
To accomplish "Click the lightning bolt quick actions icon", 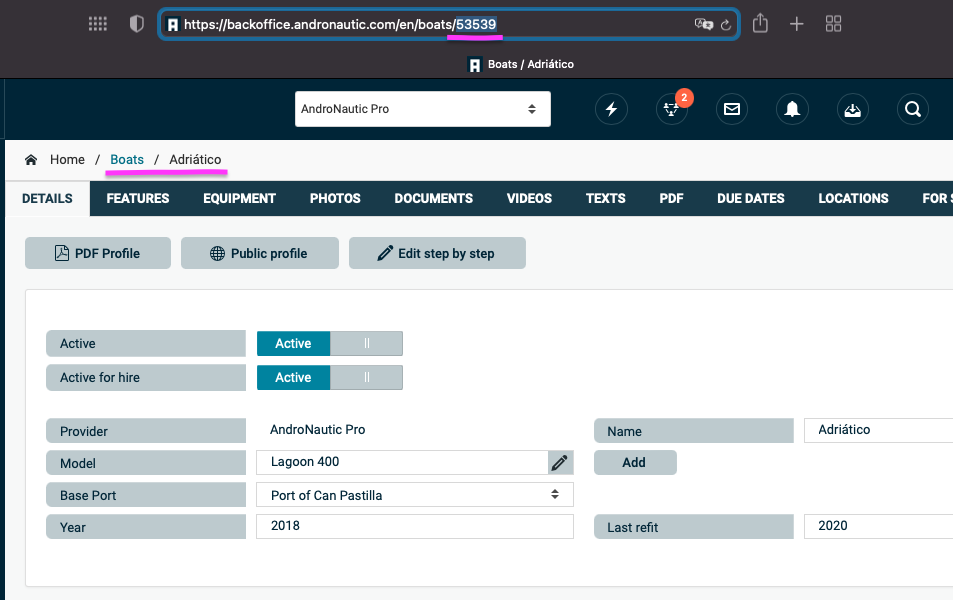I will coord(611,110).
